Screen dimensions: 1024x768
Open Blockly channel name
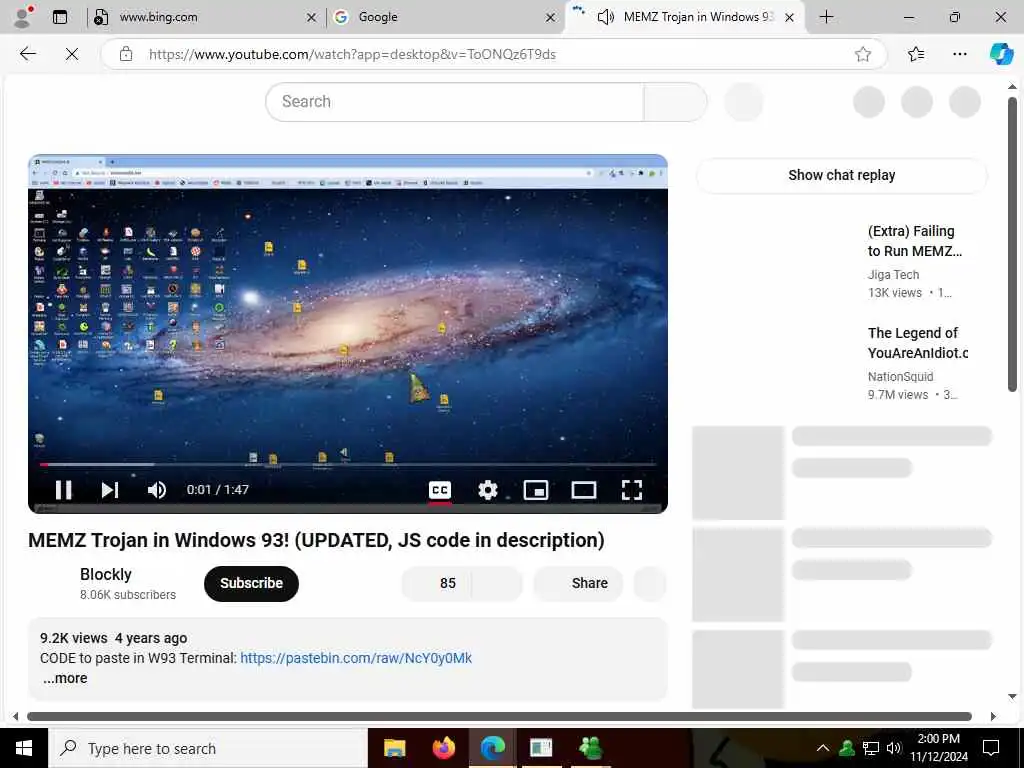coord(106,574)
